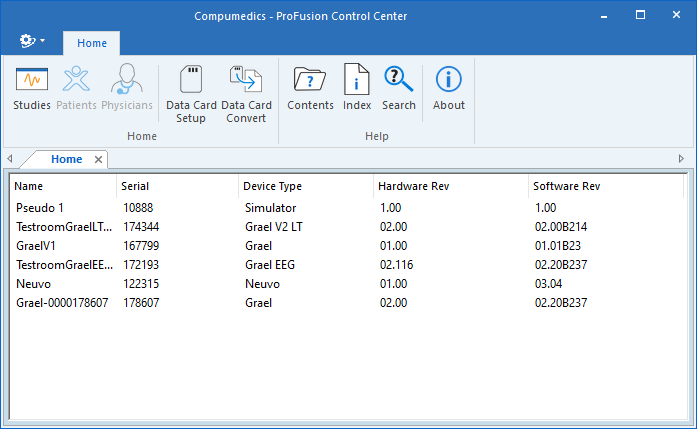Viewport: 697px width, 429px height.
Task: Click software rev 01.01B23
Action: point(557,246)
